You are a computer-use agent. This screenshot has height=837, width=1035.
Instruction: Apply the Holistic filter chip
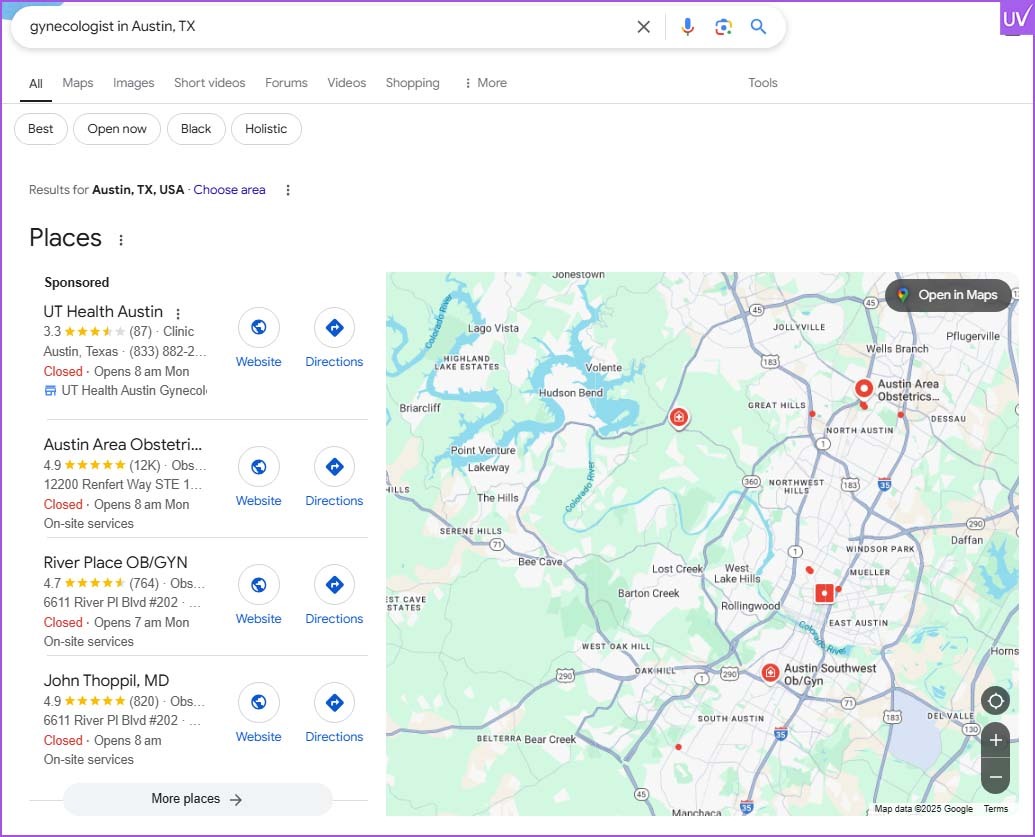click(x=266, y=129)
